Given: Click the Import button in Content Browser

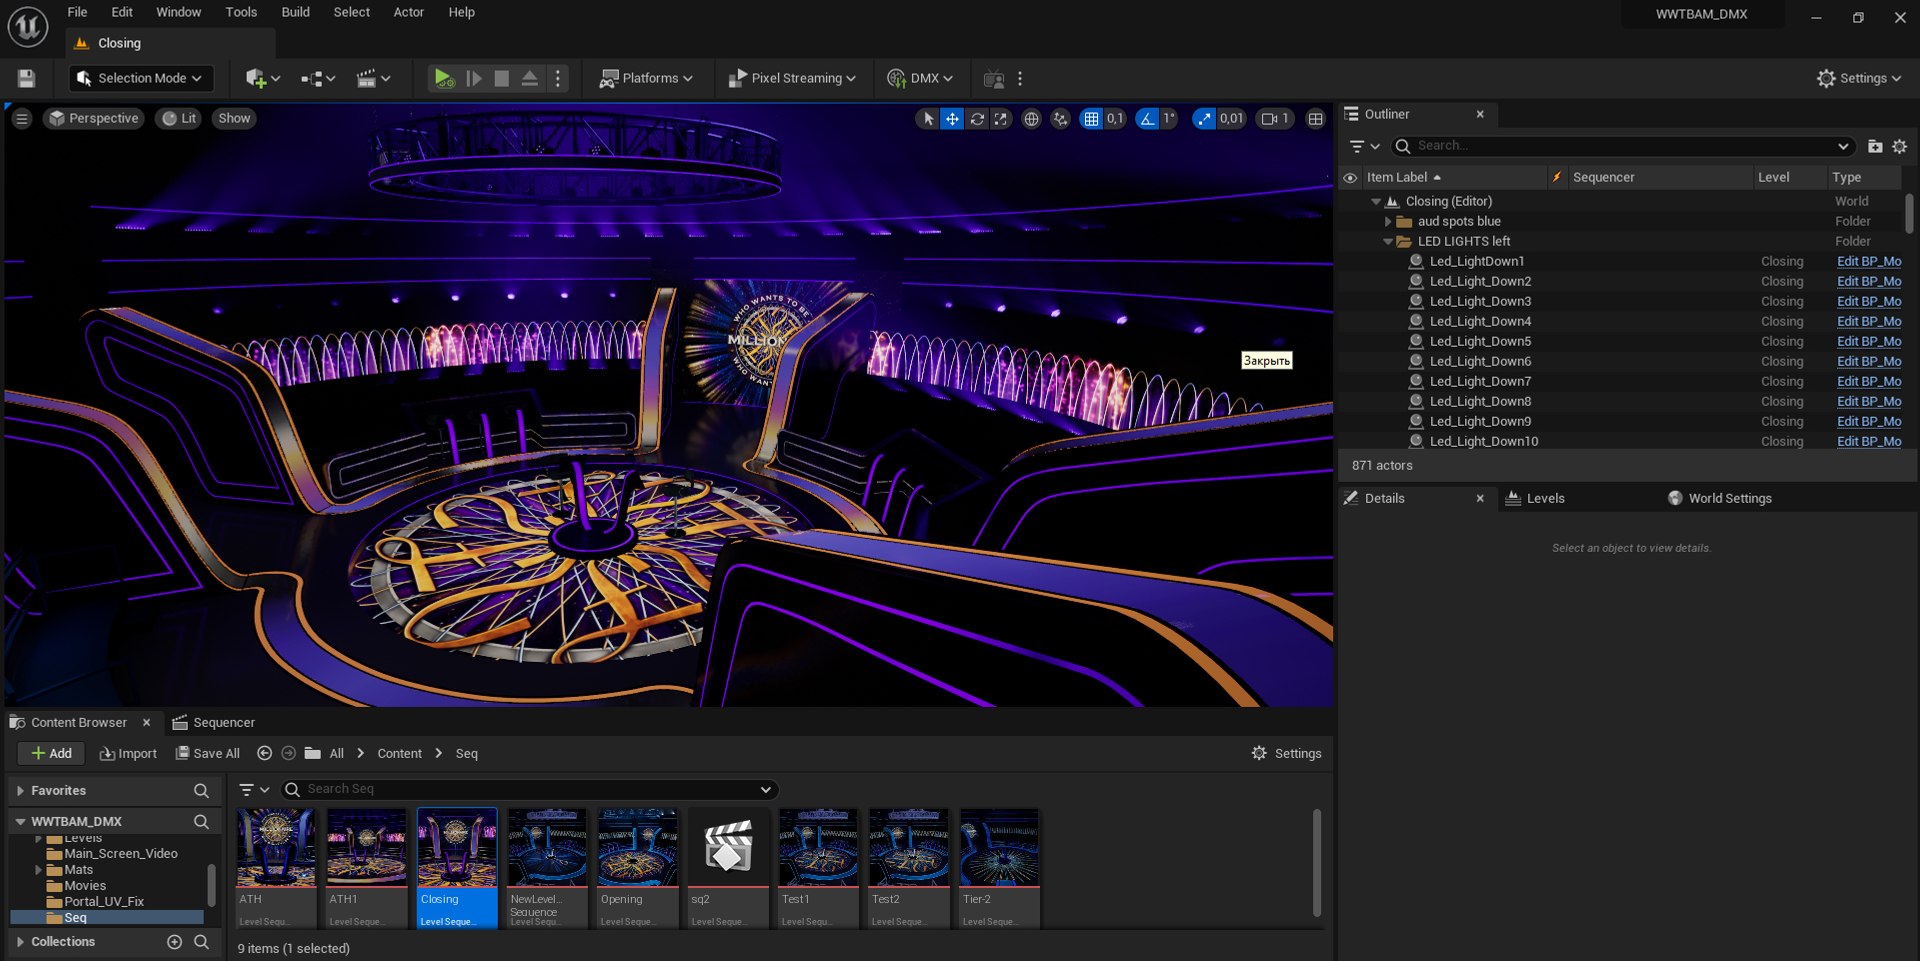Looking at the screenshot, I should (x=128, y=753).
